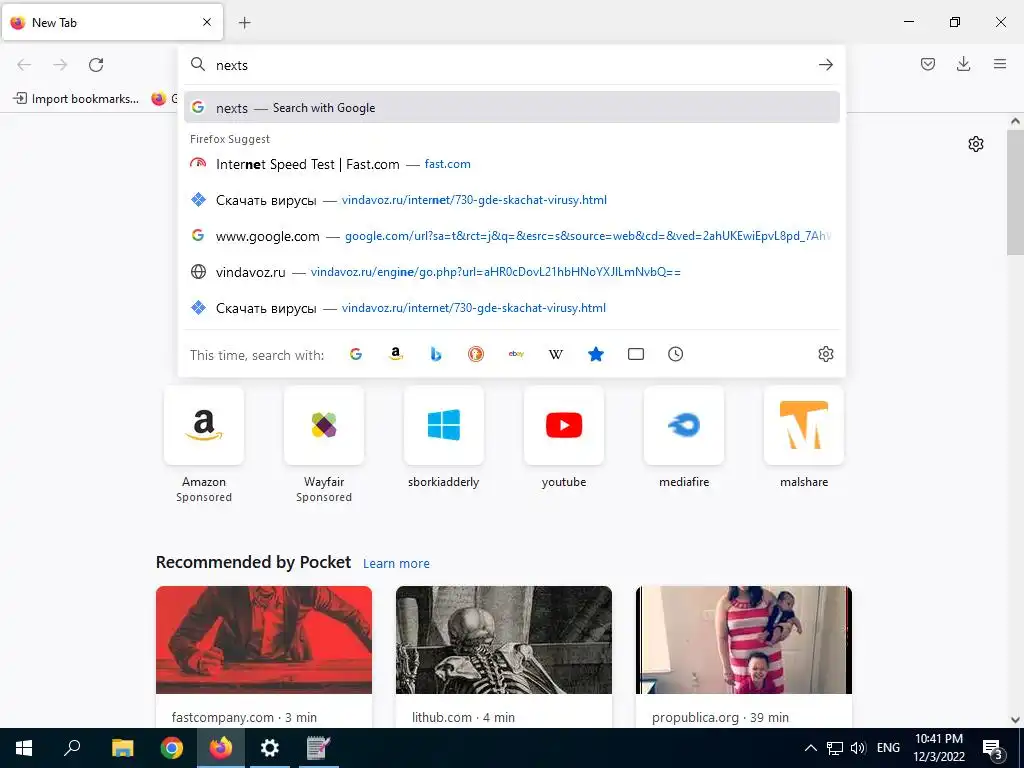Open Settings app from the taskbar
The width and height of the screenshot is (1024, 768).
(270, 748)
